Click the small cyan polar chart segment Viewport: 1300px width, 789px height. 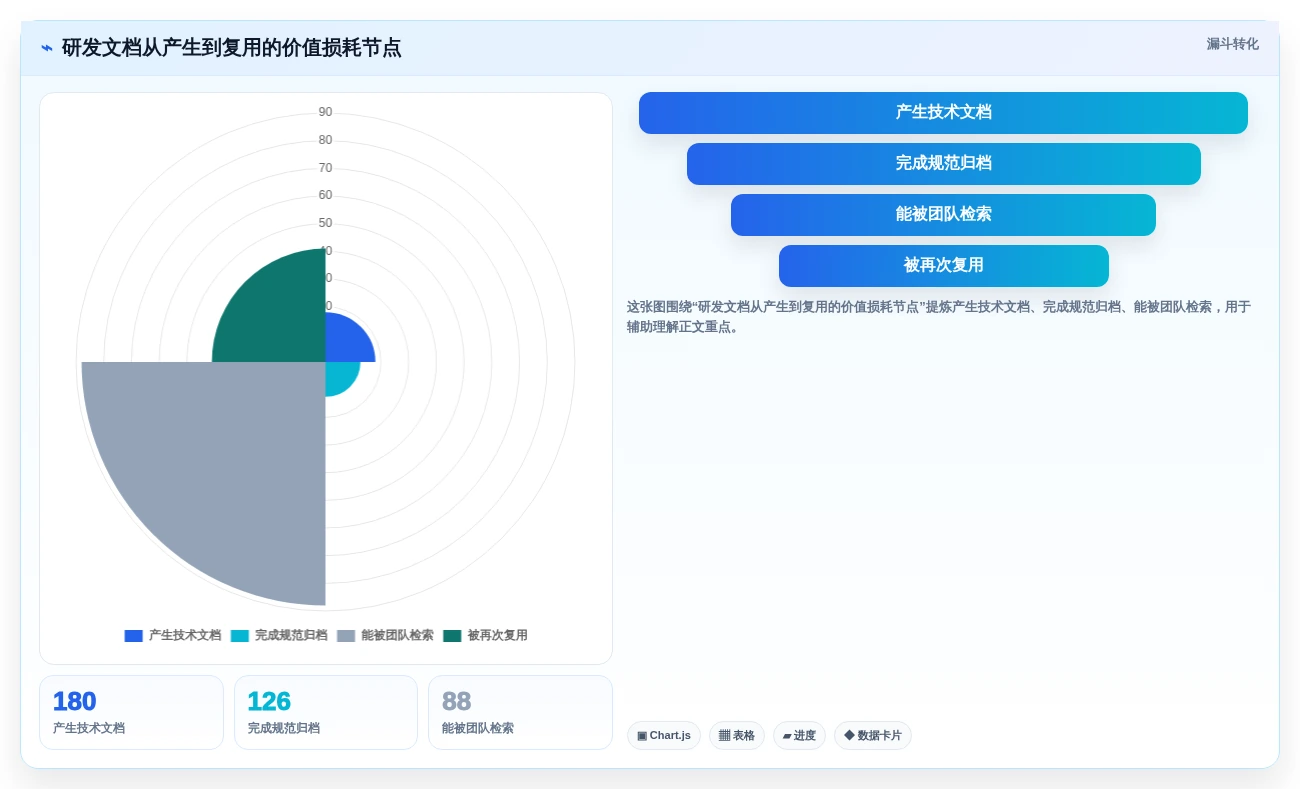(339, 375)
